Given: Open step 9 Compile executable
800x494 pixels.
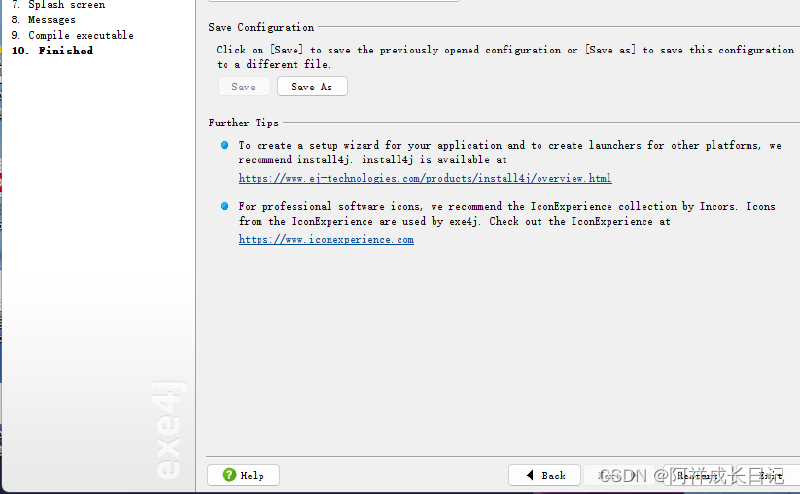Looking at the screenshot, I should pyautogui.click(x=72, y=35).
